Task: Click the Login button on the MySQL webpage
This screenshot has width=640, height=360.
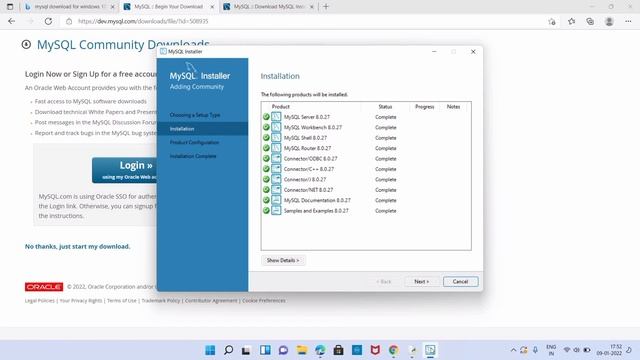Action: [x=124, y=170]
